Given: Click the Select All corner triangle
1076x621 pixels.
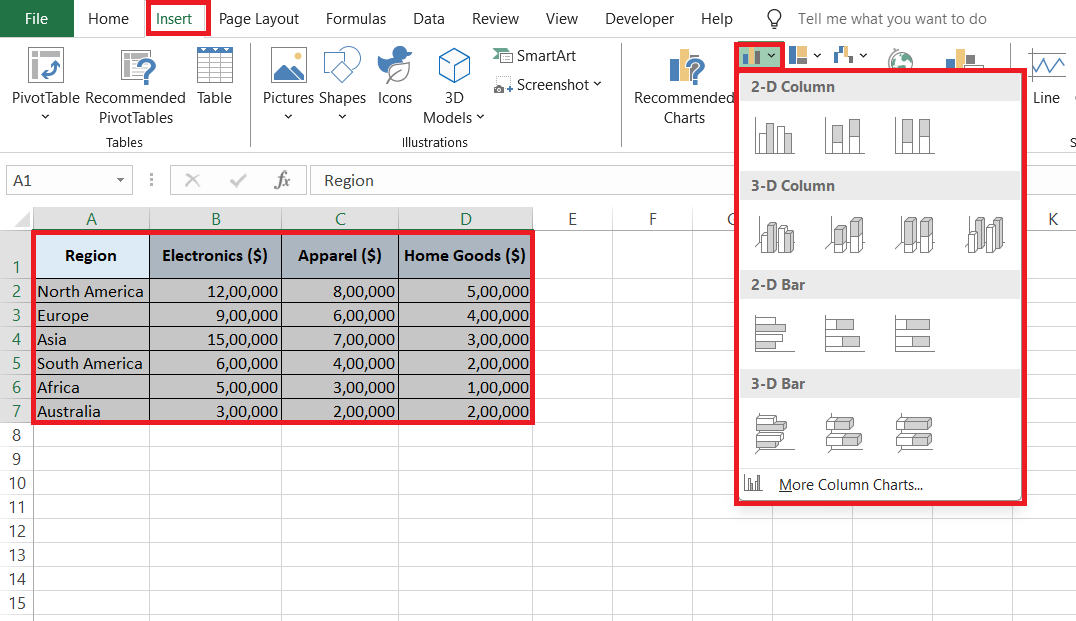Looking at the screenshot, I should 23,219.
